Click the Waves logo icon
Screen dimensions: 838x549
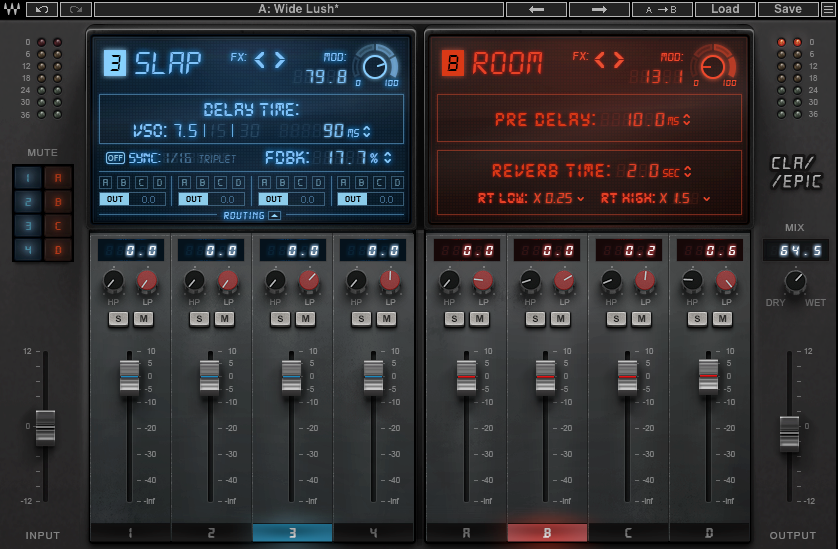12,9
